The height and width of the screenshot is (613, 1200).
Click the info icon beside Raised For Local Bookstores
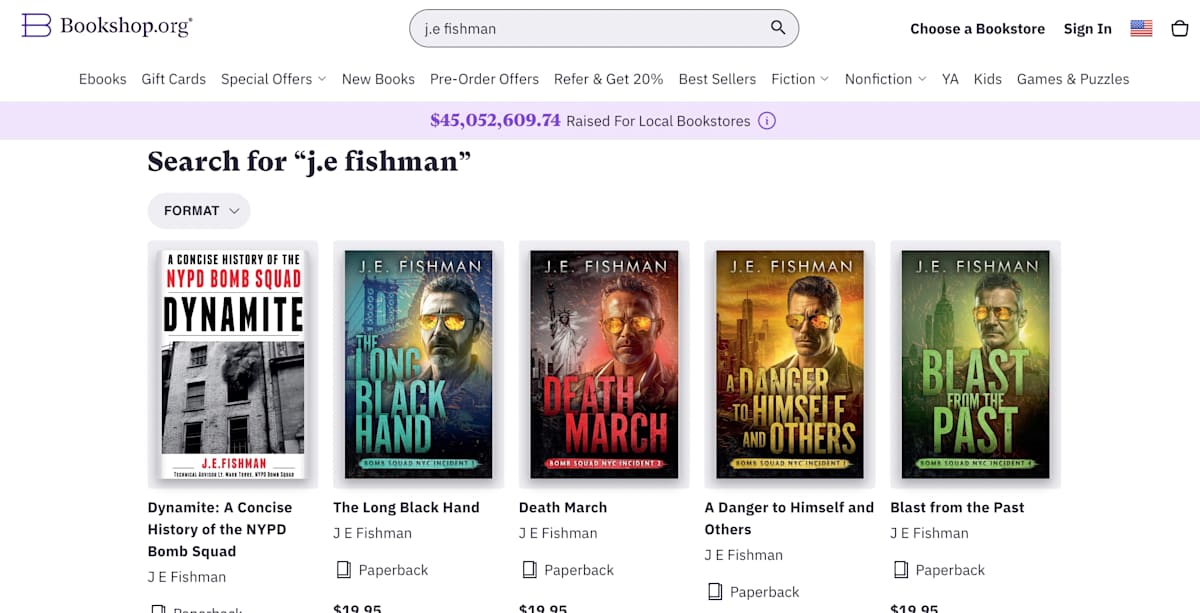[x=767, y=121]
